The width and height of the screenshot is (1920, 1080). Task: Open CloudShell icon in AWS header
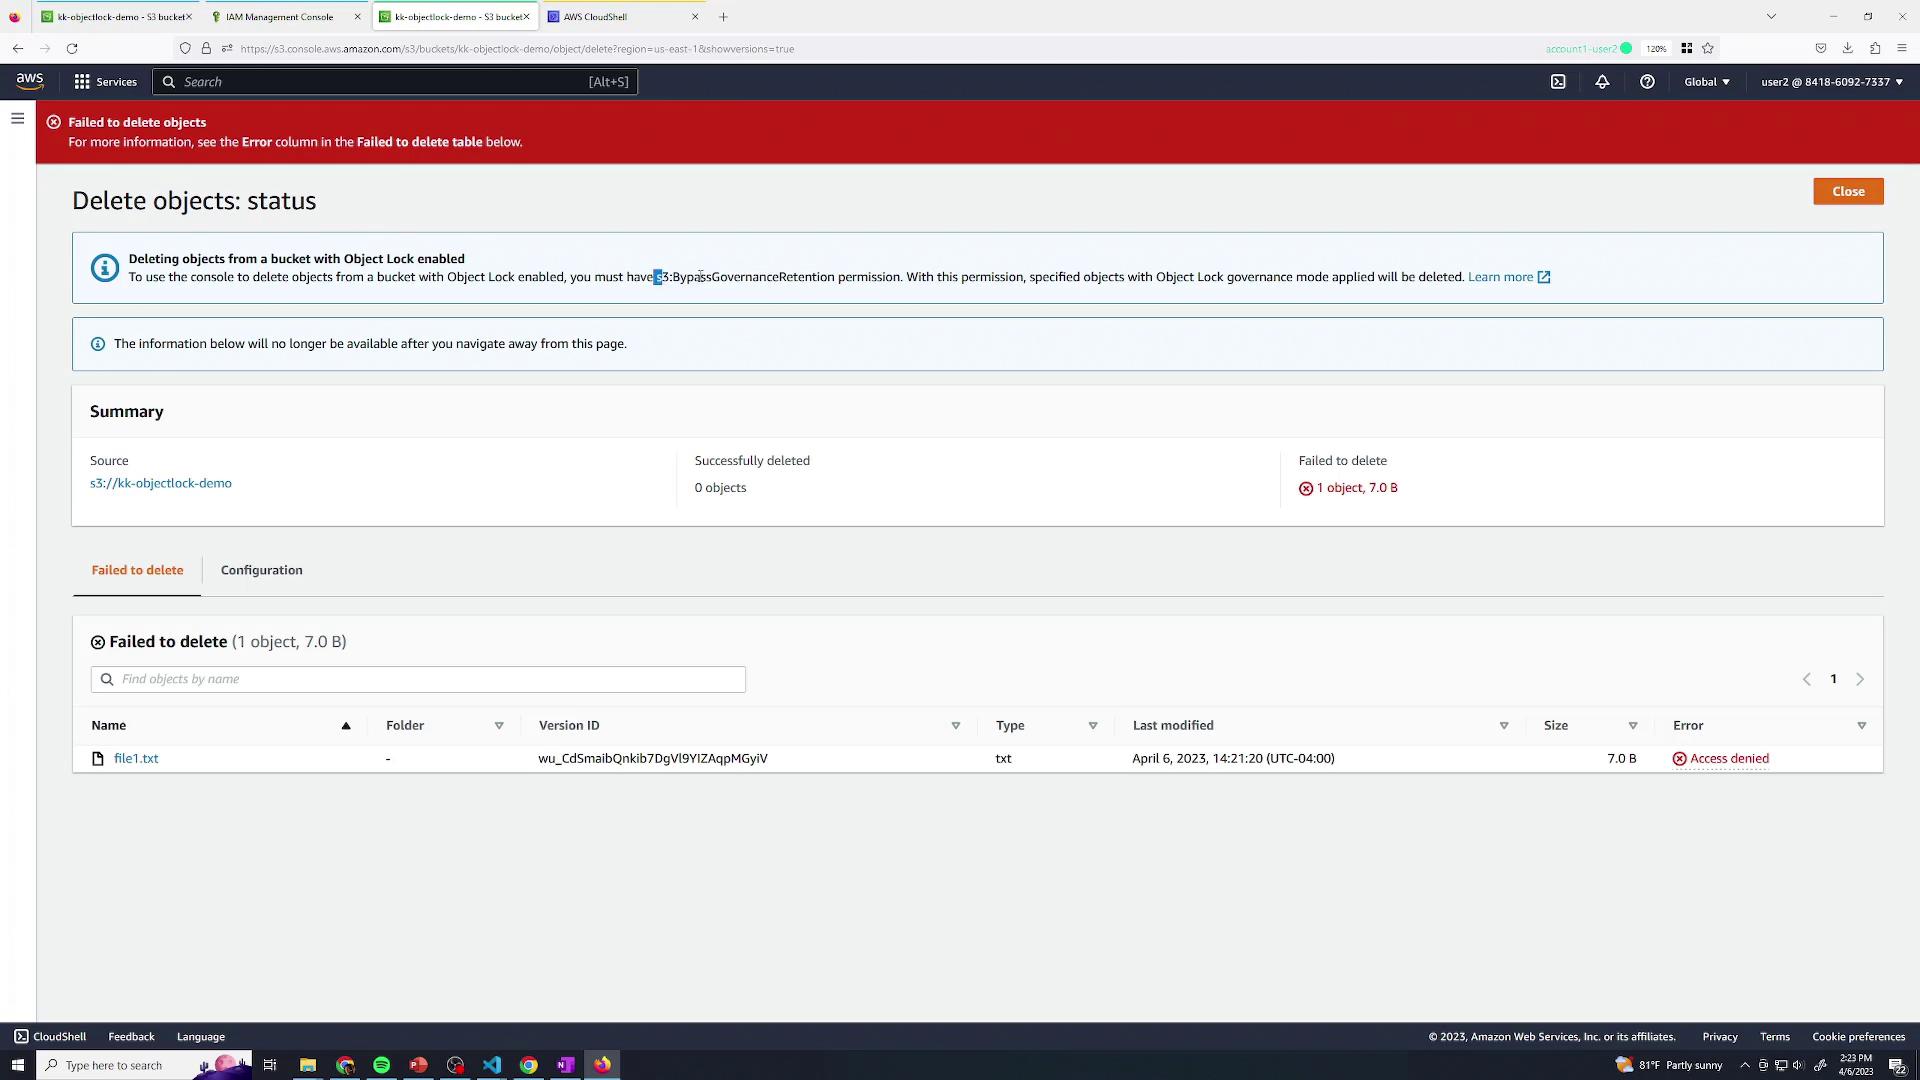[x=1558, y=82]
